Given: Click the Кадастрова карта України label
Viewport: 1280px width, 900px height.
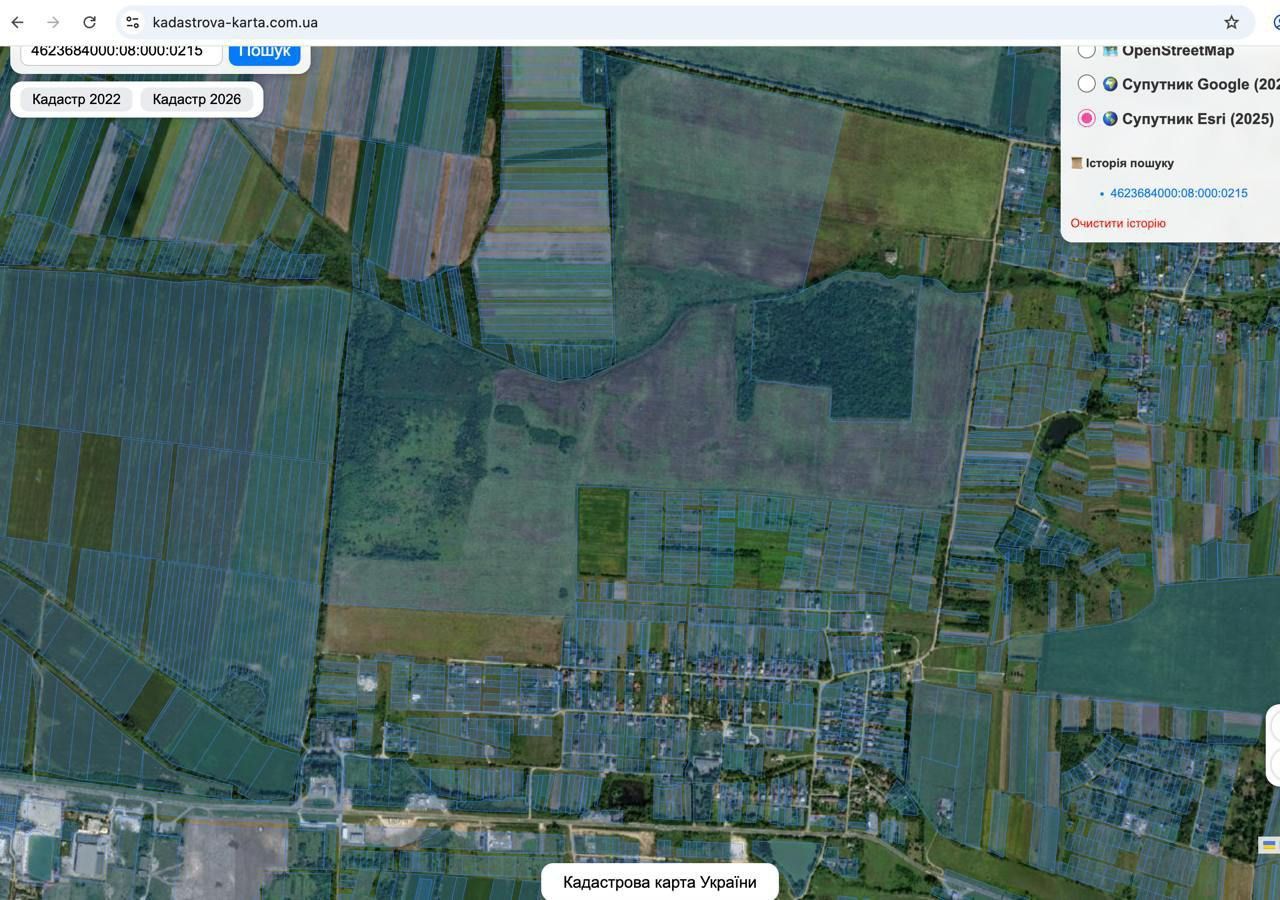Looking at the screenshot, I should click(x=659, y=882).
